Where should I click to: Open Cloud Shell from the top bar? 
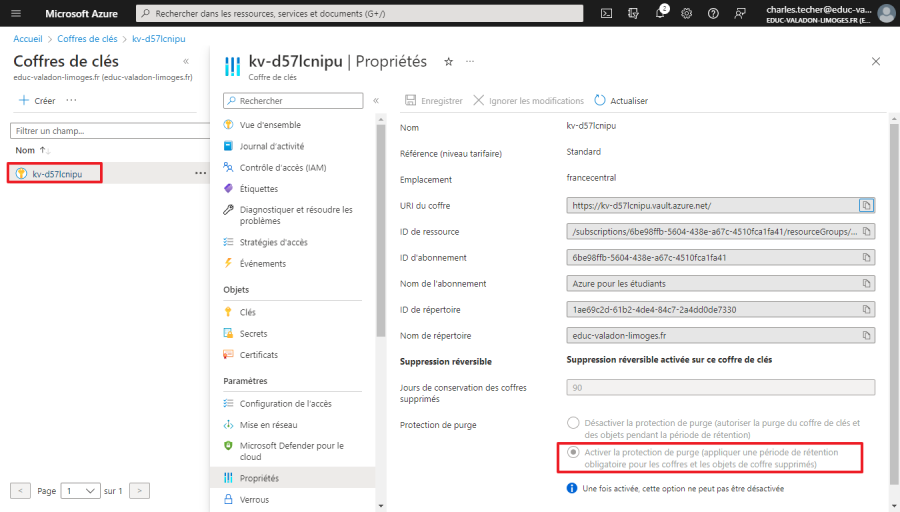point(606,13)
